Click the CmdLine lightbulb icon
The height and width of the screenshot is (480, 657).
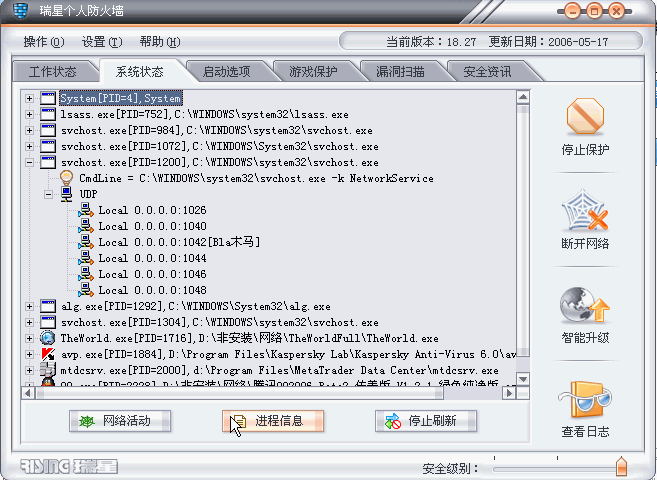tap(67, 178)
